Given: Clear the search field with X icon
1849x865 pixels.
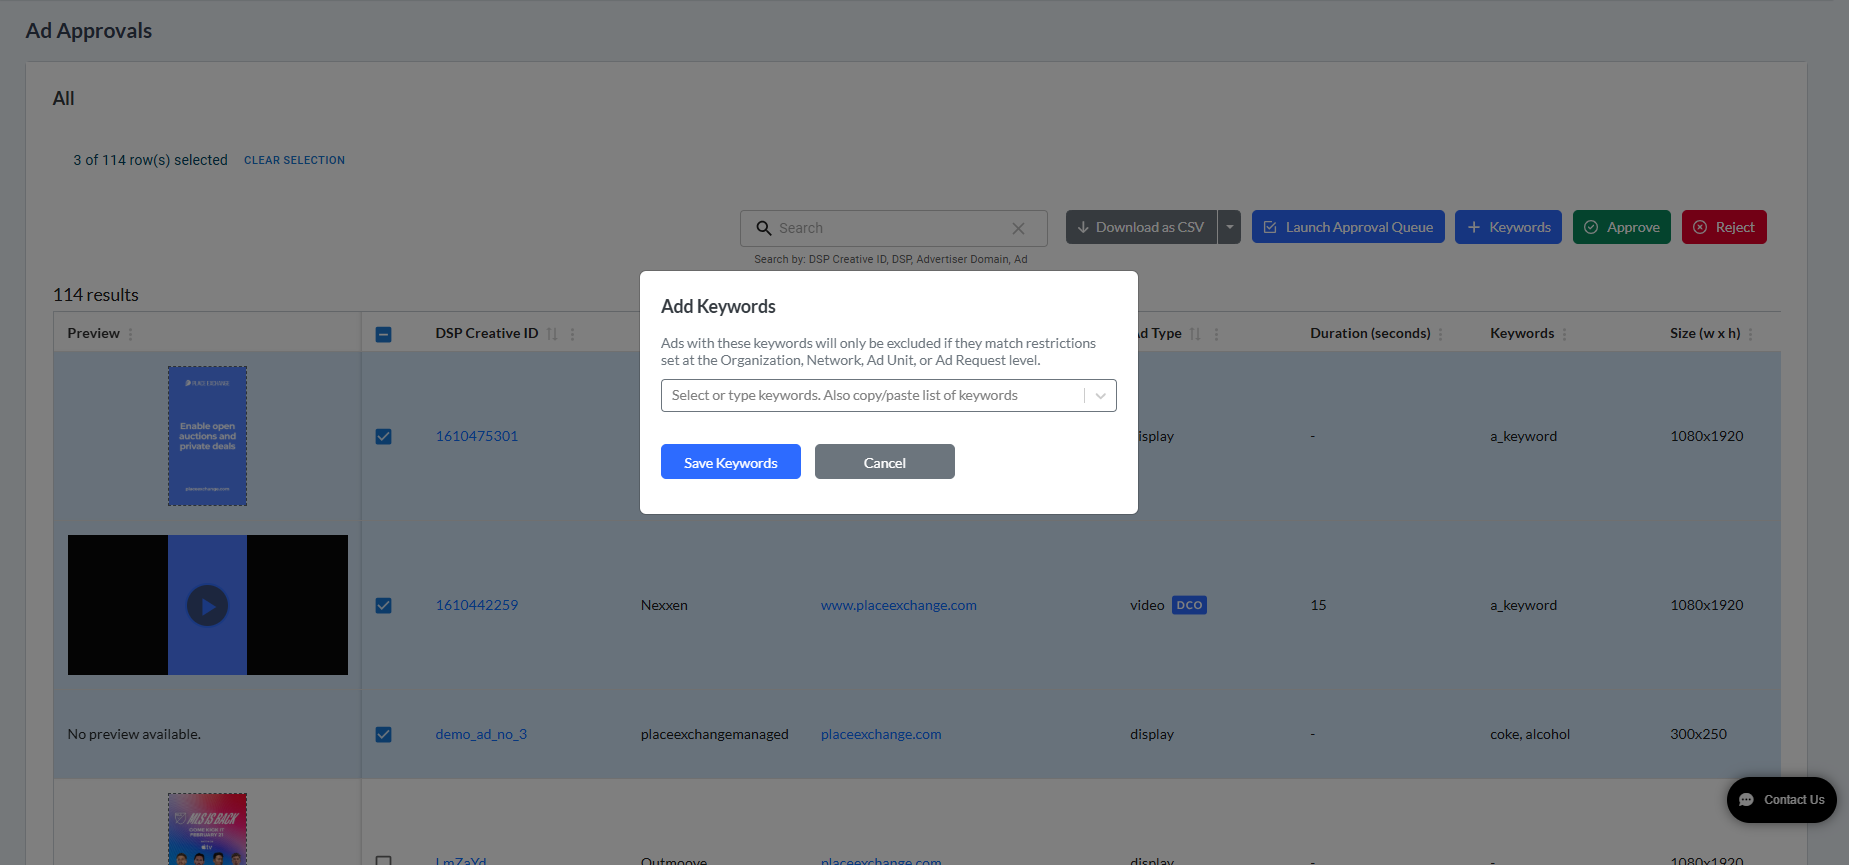Looking at the screenshot, I should pyautogui.click(x=1018, y=228).
